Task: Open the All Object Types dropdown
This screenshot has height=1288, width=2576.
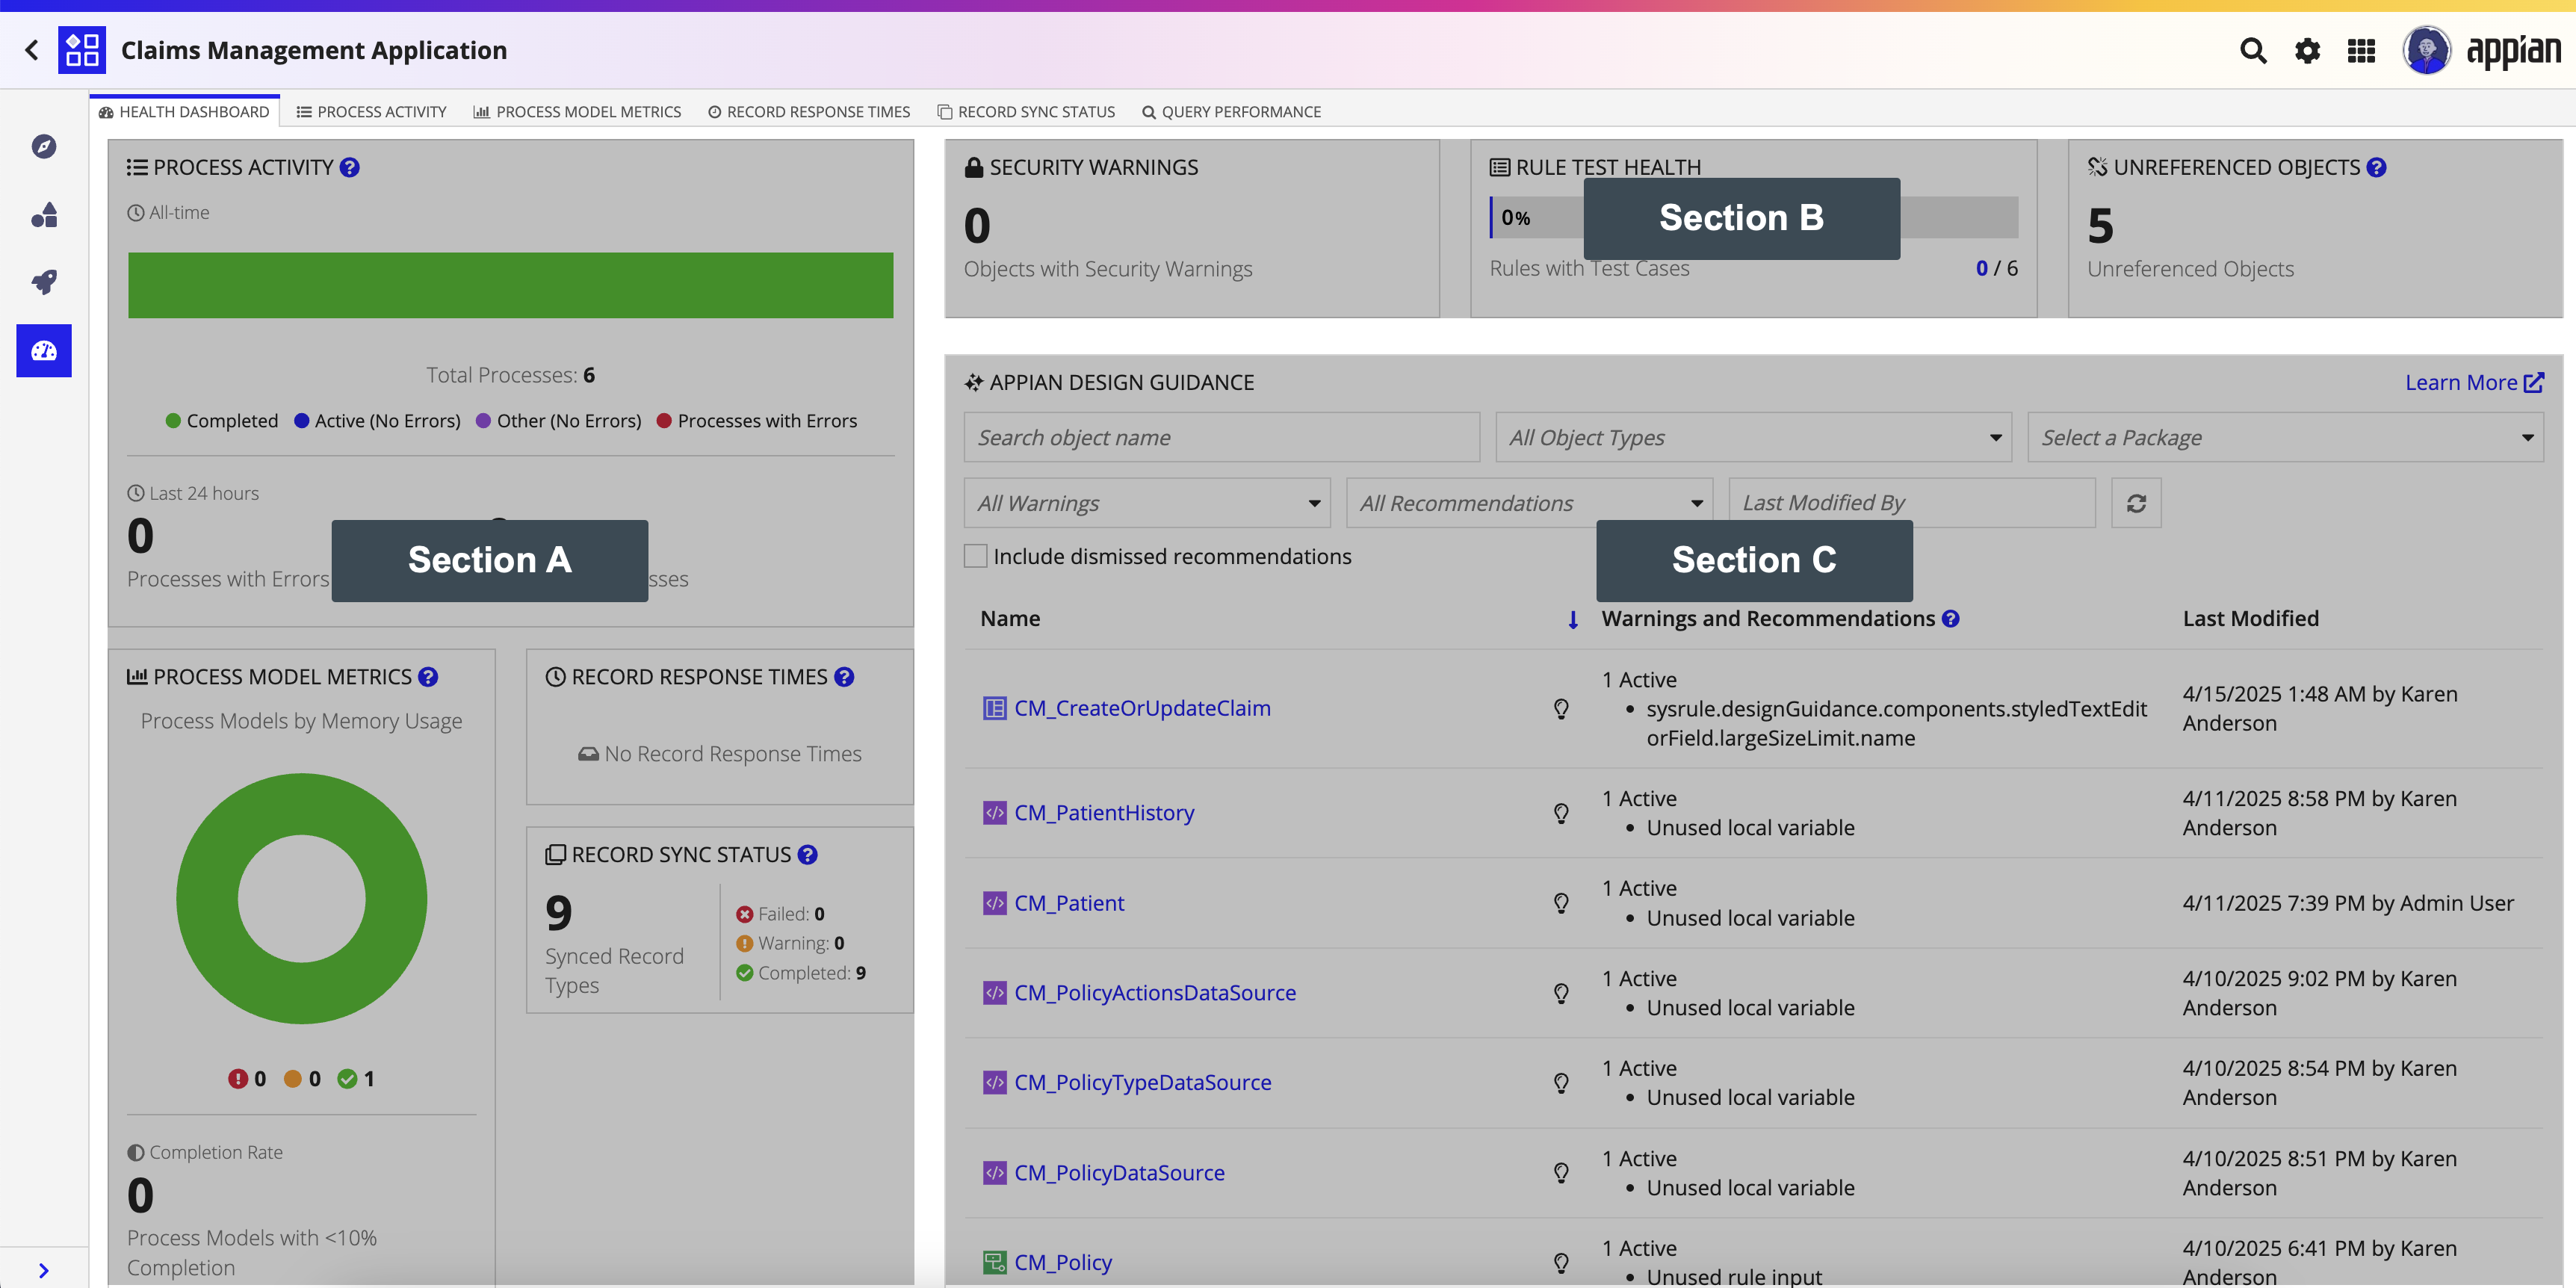Action: 1753,437
